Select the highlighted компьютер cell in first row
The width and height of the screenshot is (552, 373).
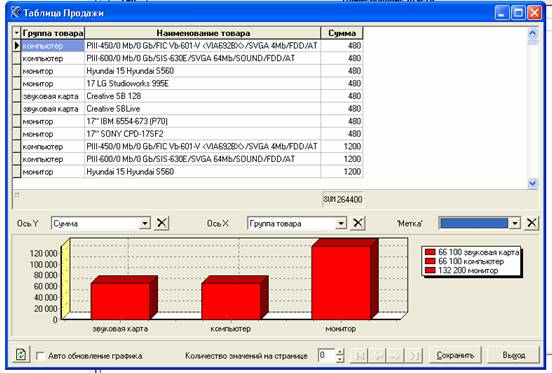pyautogui.click(x=53, y=46)
